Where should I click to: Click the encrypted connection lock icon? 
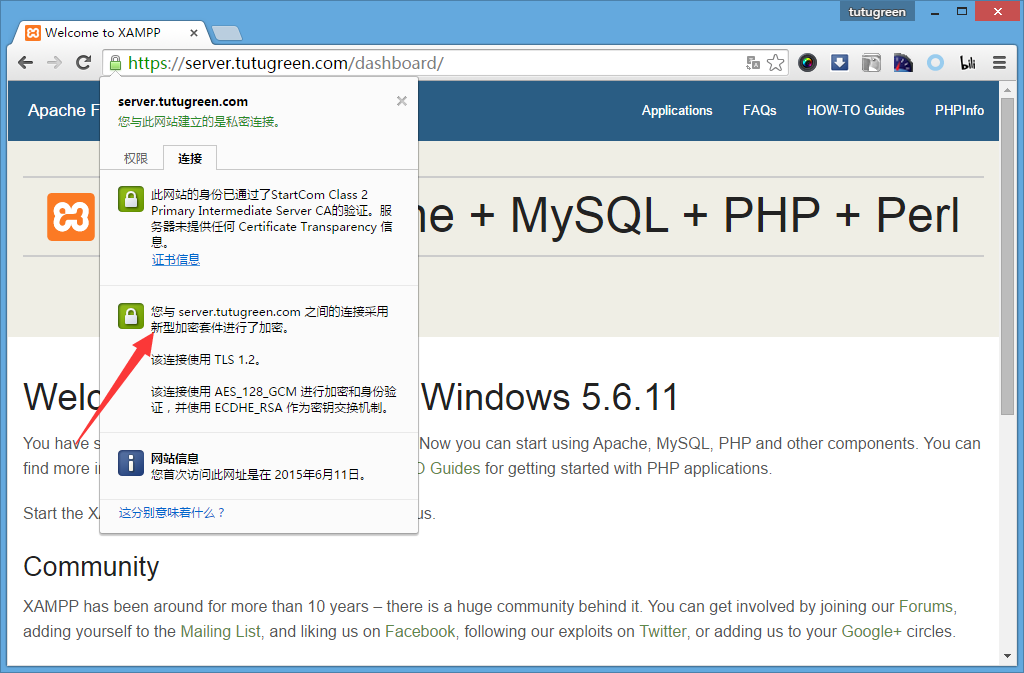click(131, 316)
